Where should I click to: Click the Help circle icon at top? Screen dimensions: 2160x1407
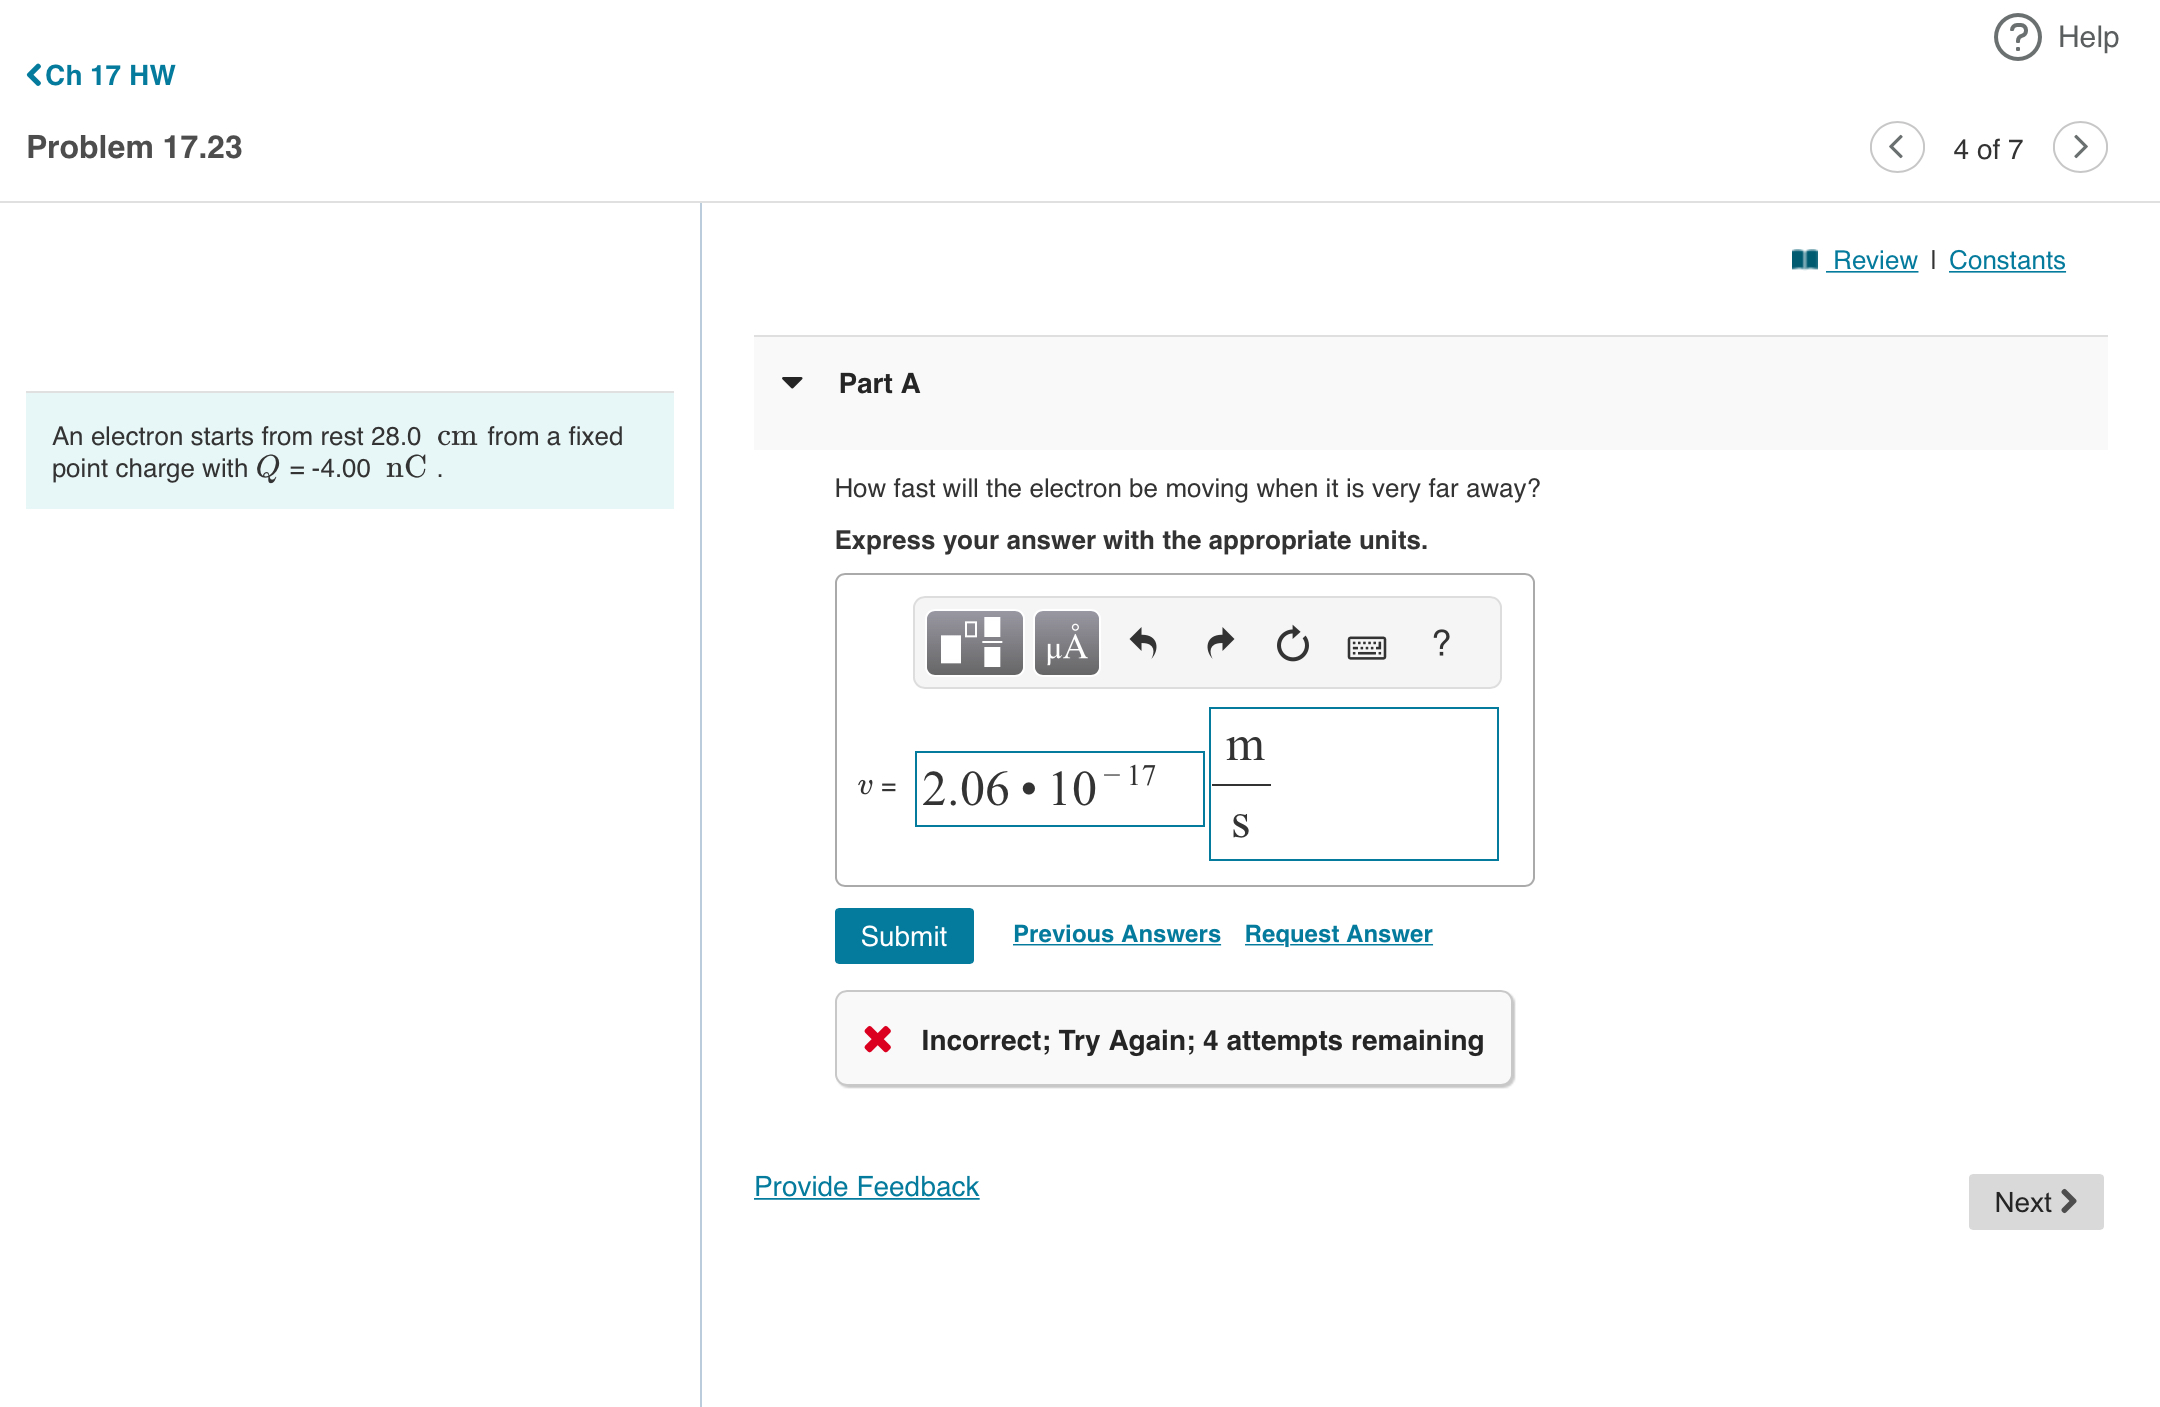tap(2017, 38)
